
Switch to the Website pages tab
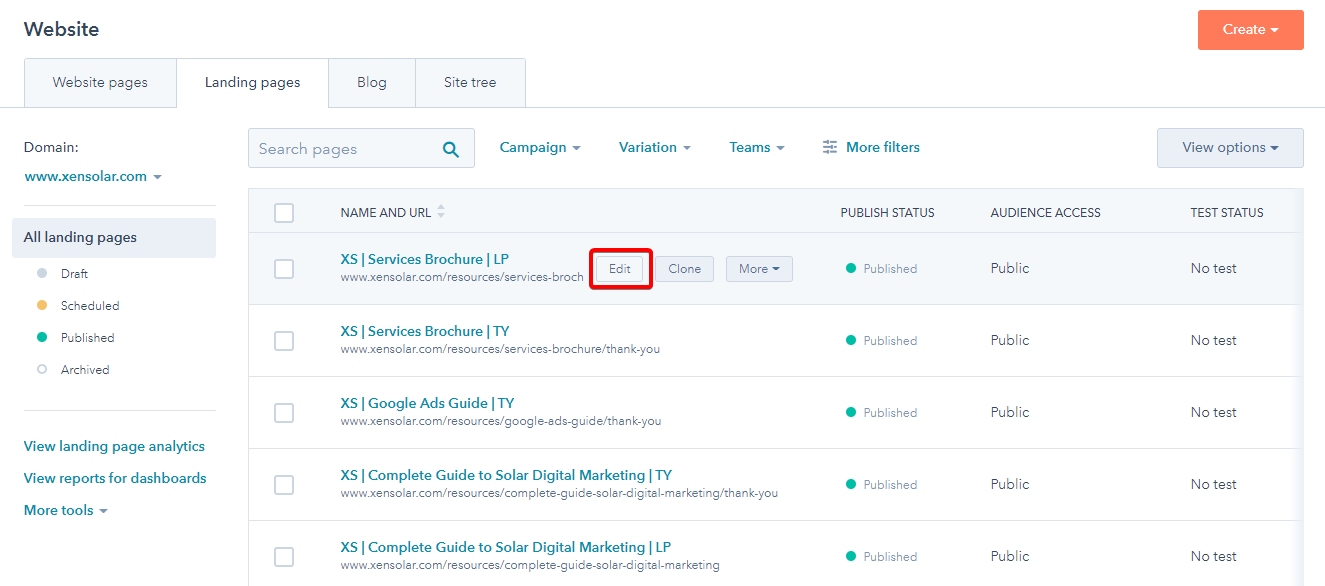[x=100, y=83]
